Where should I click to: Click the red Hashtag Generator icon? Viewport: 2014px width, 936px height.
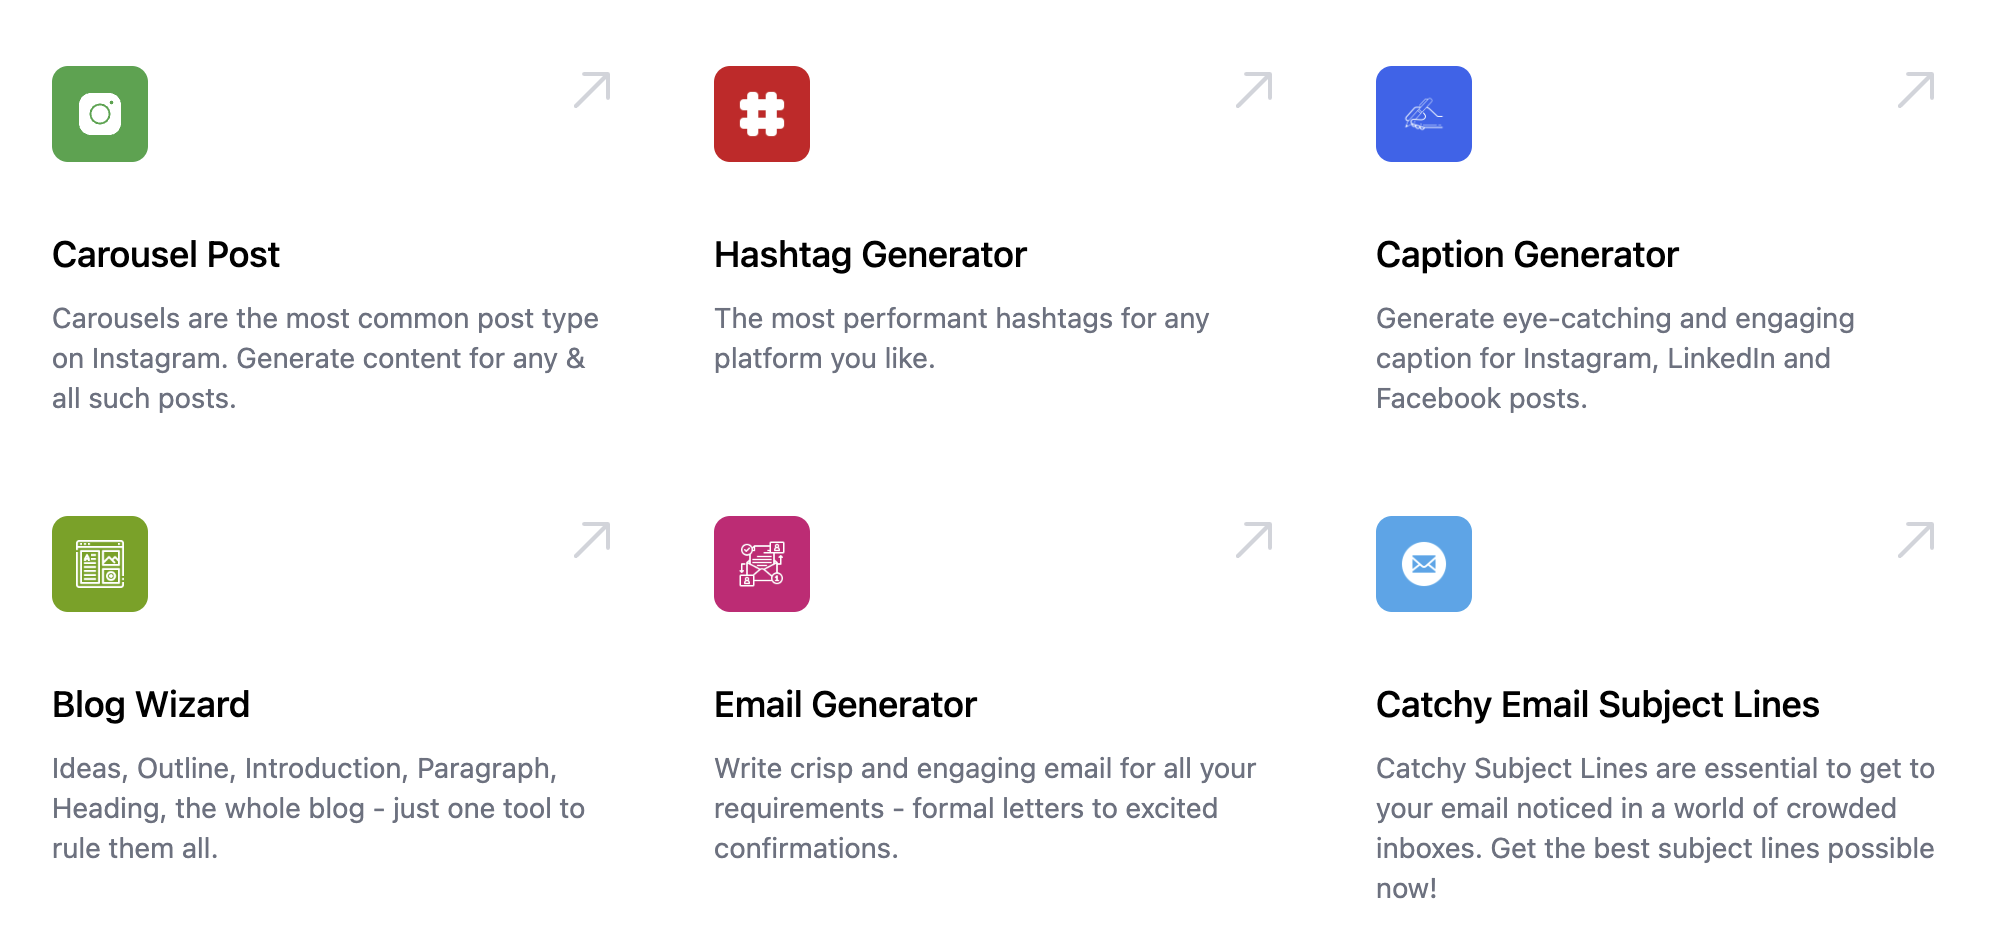(x=762, y=114)
